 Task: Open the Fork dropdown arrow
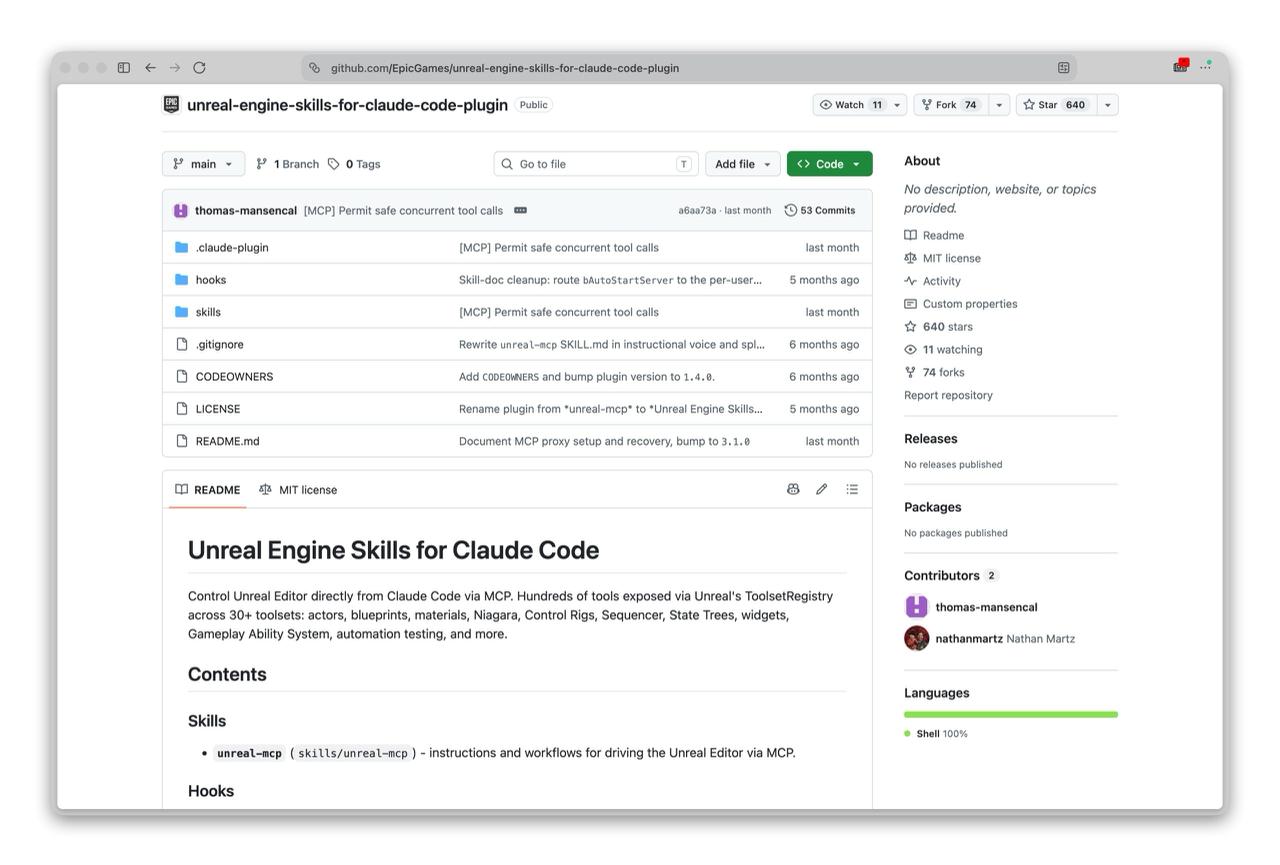(999, 105)
